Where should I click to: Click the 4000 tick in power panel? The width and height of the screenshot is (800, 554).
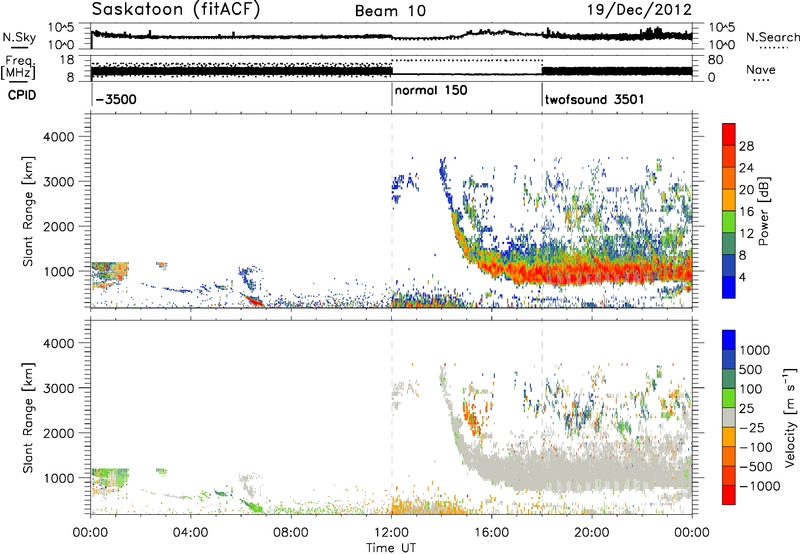pos(58,137)
